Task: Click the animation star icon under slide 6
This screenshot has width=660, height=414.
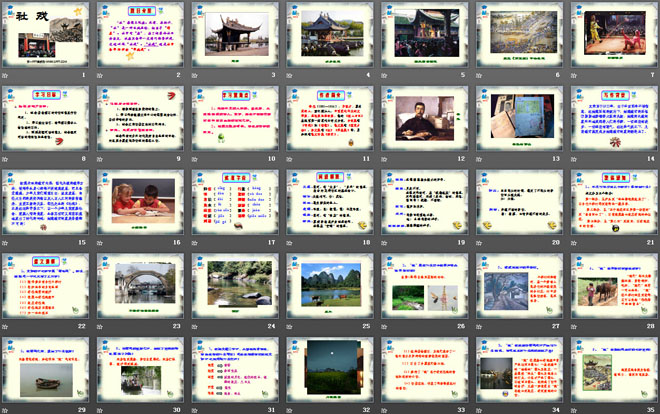Action: tap(479, 76)
